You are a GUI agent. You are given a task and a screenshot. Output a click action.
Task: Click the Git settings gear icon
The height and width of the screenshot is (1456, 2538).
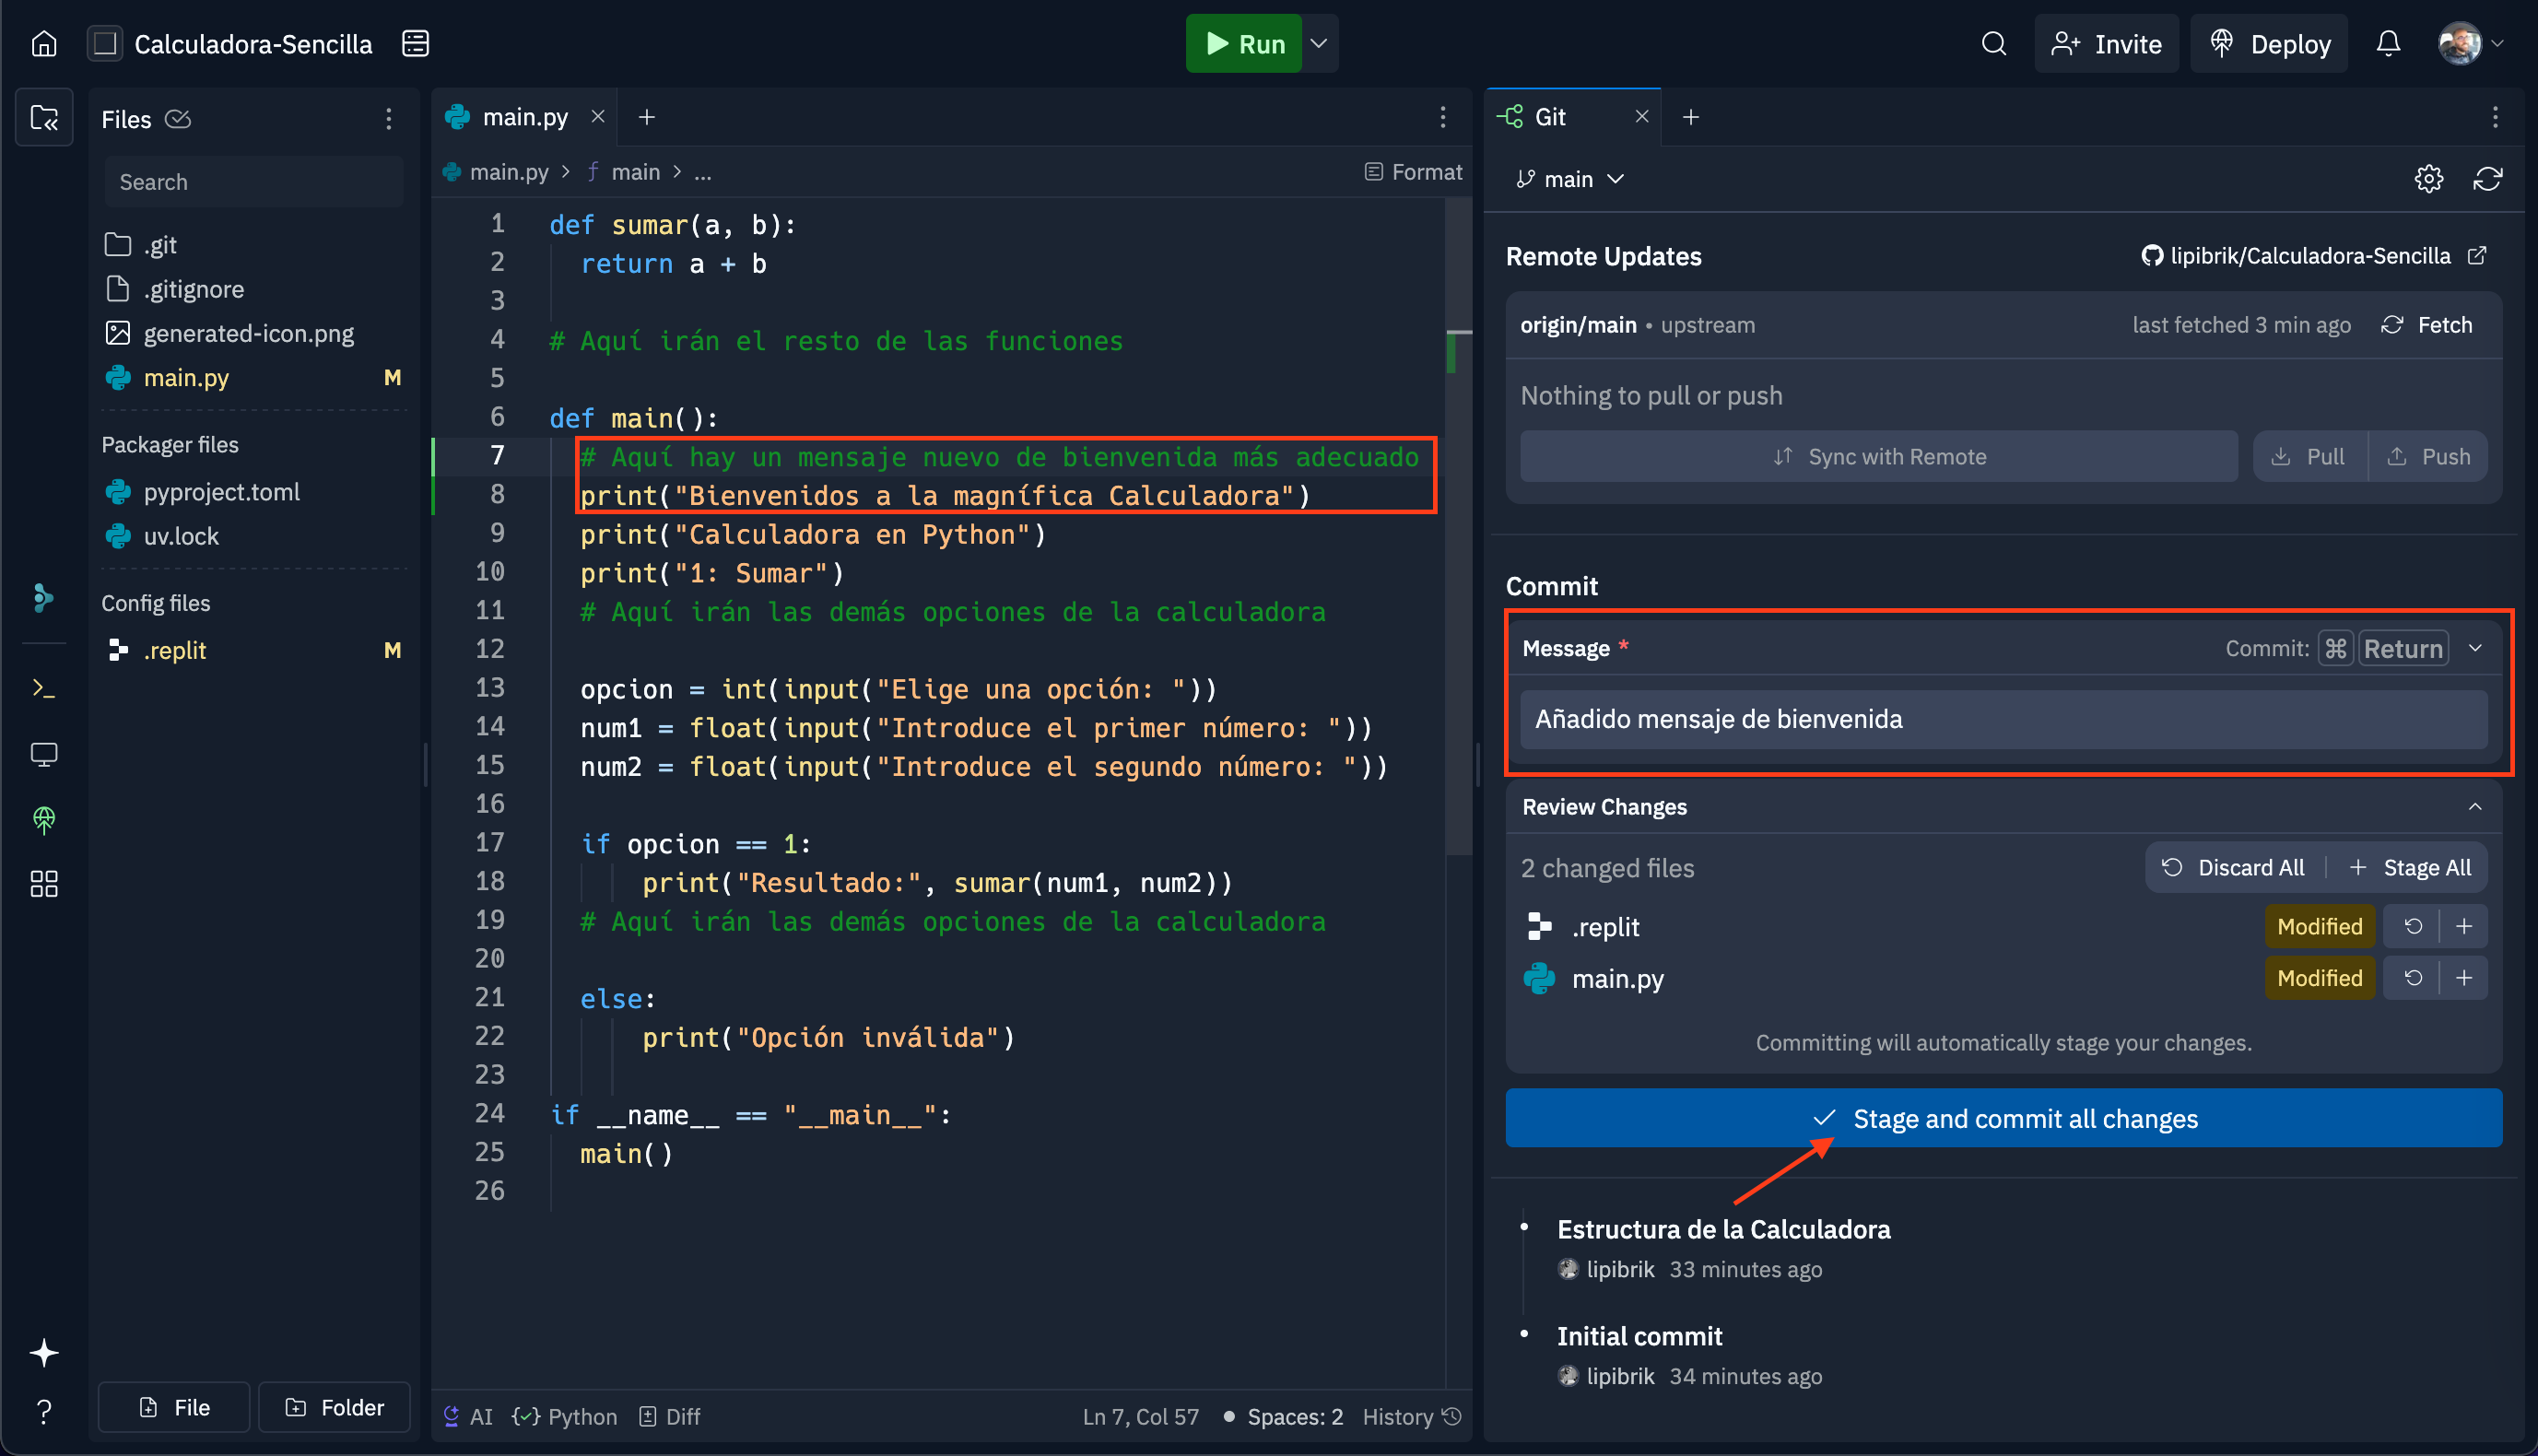2428,179
